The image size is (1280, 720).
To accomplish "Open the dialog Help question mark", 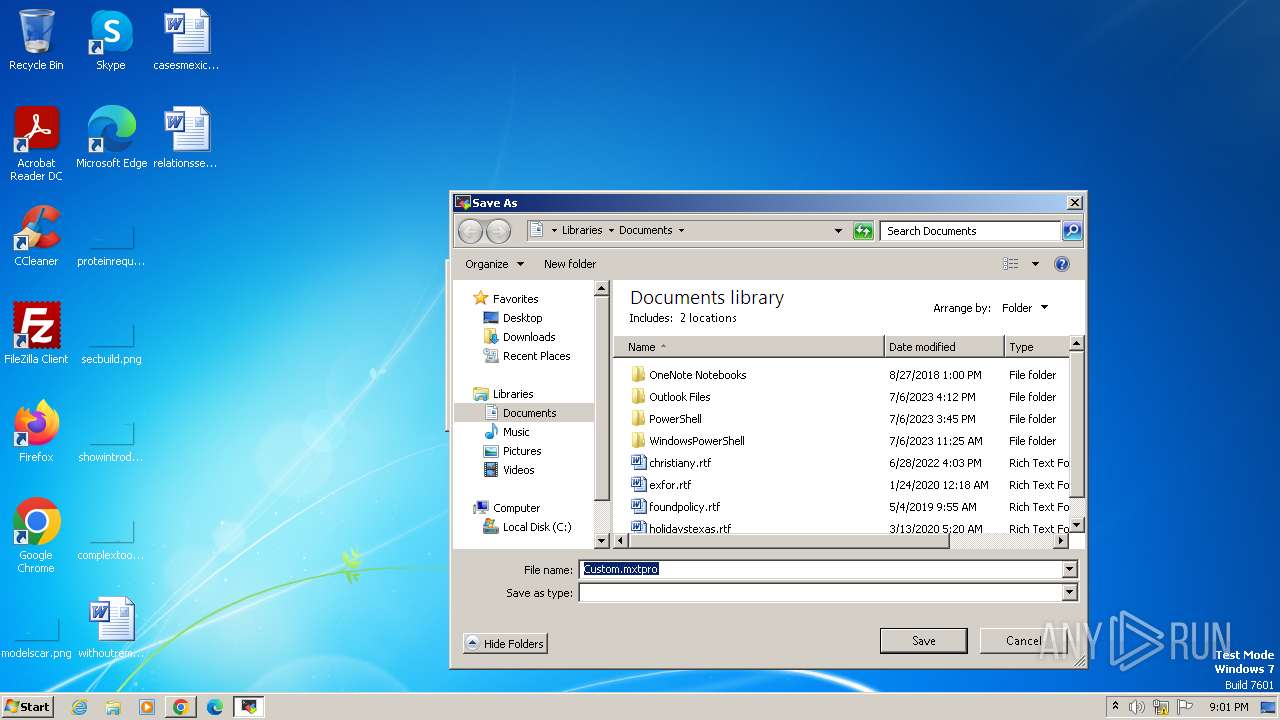I will coord(1062,264).
